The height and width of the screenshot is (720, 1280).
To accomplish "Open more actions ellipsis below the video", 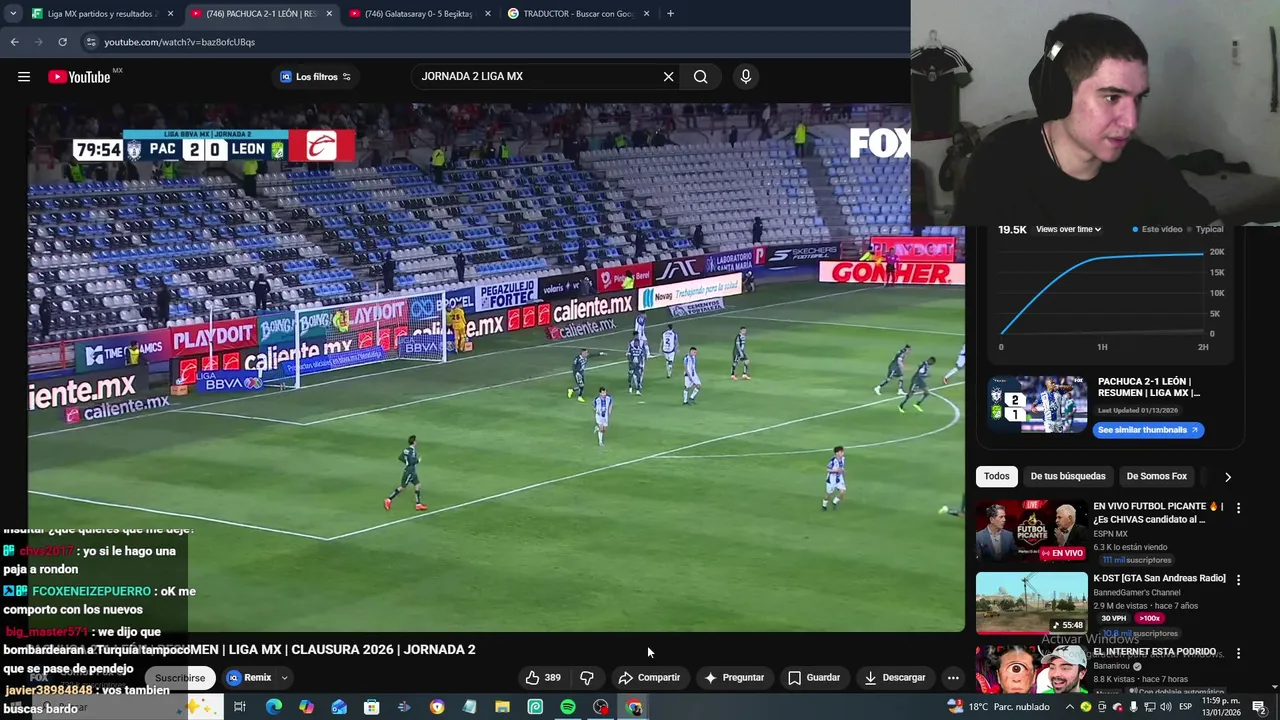I will (x=953, y=678).
